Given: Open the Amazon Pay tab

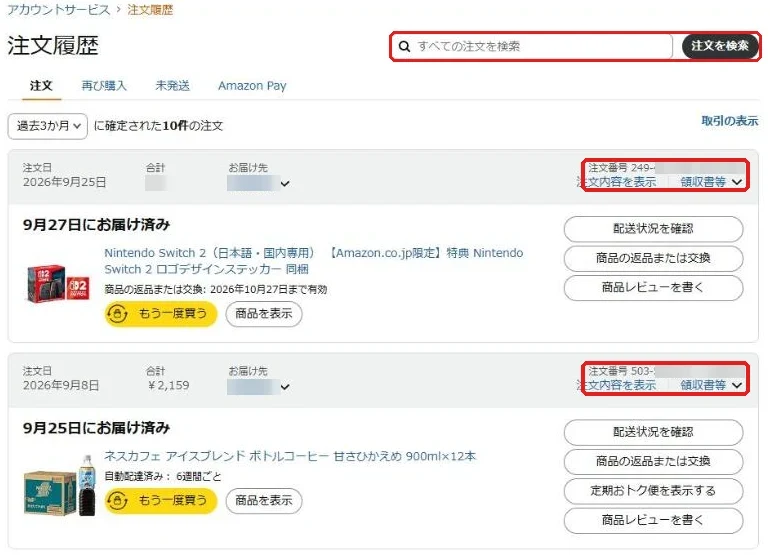Looking at the screenshot, I should (x=252, y=86).
